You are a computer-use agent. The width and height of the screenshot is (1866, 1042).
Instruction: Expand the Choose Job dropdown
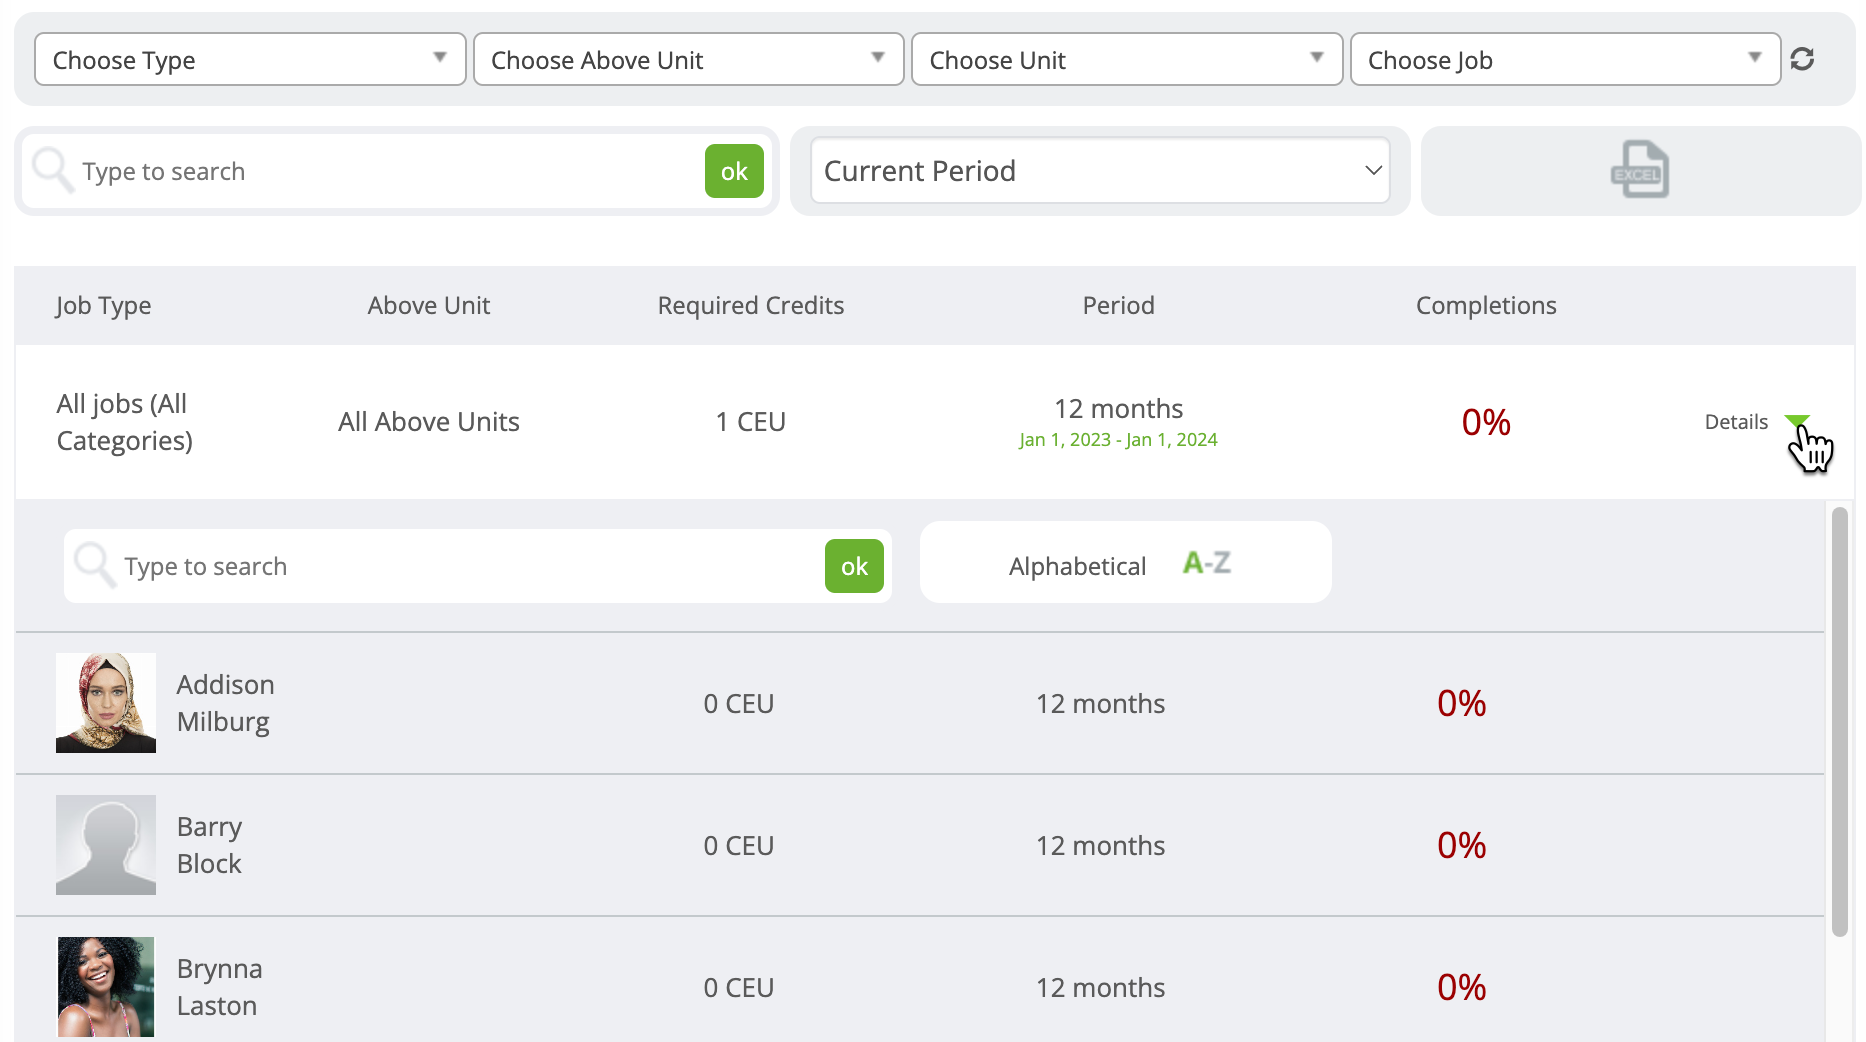tap(1564, 59)
